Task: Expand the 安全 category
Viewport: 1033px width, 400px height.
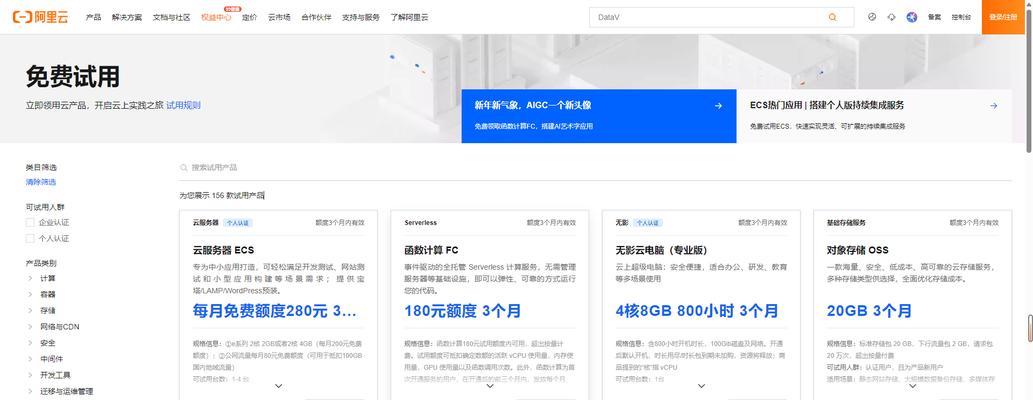Action: (30, 343)
